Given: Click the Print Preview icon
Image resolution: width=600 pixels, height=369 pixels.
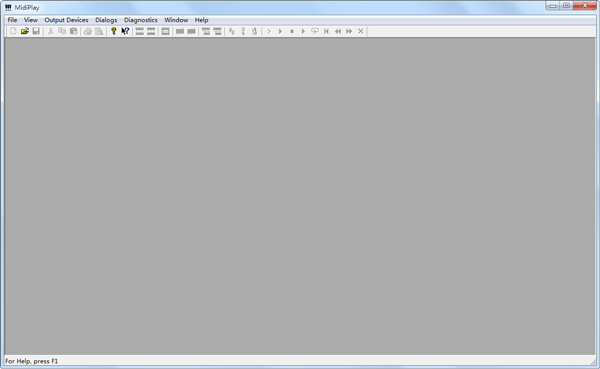Looking at the screenshot, I should click(x=99, y=31).
